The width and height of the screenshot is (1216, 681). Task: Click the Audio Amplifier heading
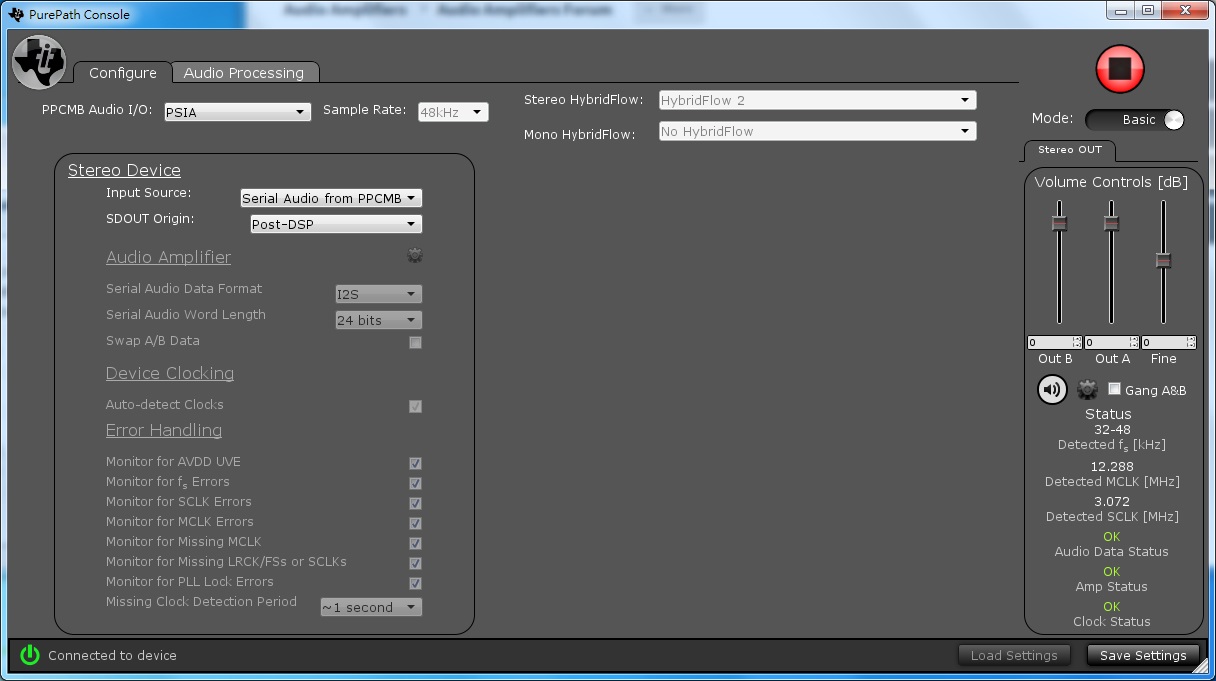168,257
